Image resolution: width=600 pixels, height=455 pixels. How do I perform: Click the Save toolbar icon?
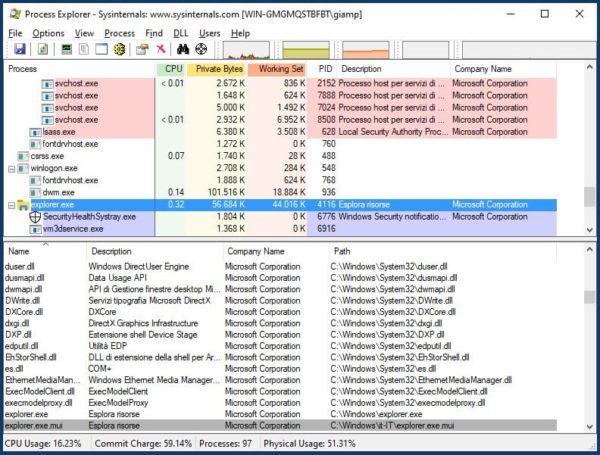[20, 49]
